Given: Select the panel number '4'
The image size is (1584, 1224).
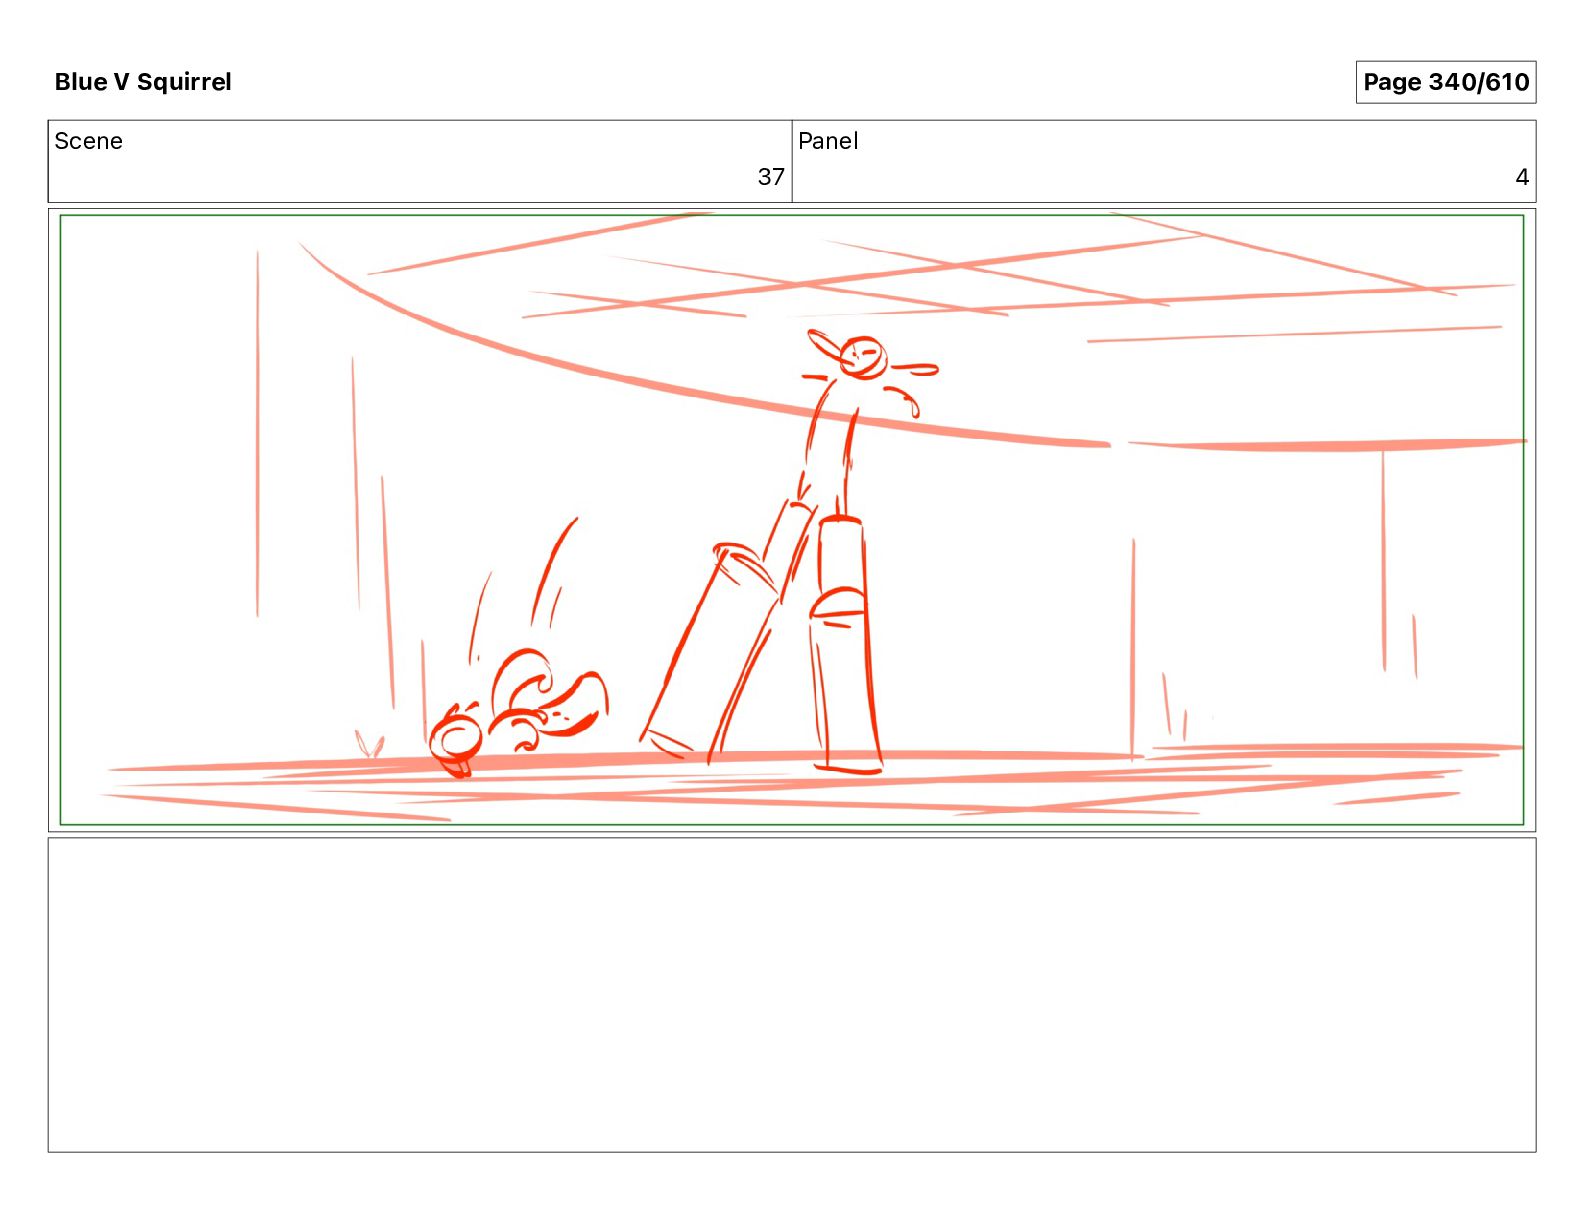Looking at the screenshot, I should [1522, 177].
